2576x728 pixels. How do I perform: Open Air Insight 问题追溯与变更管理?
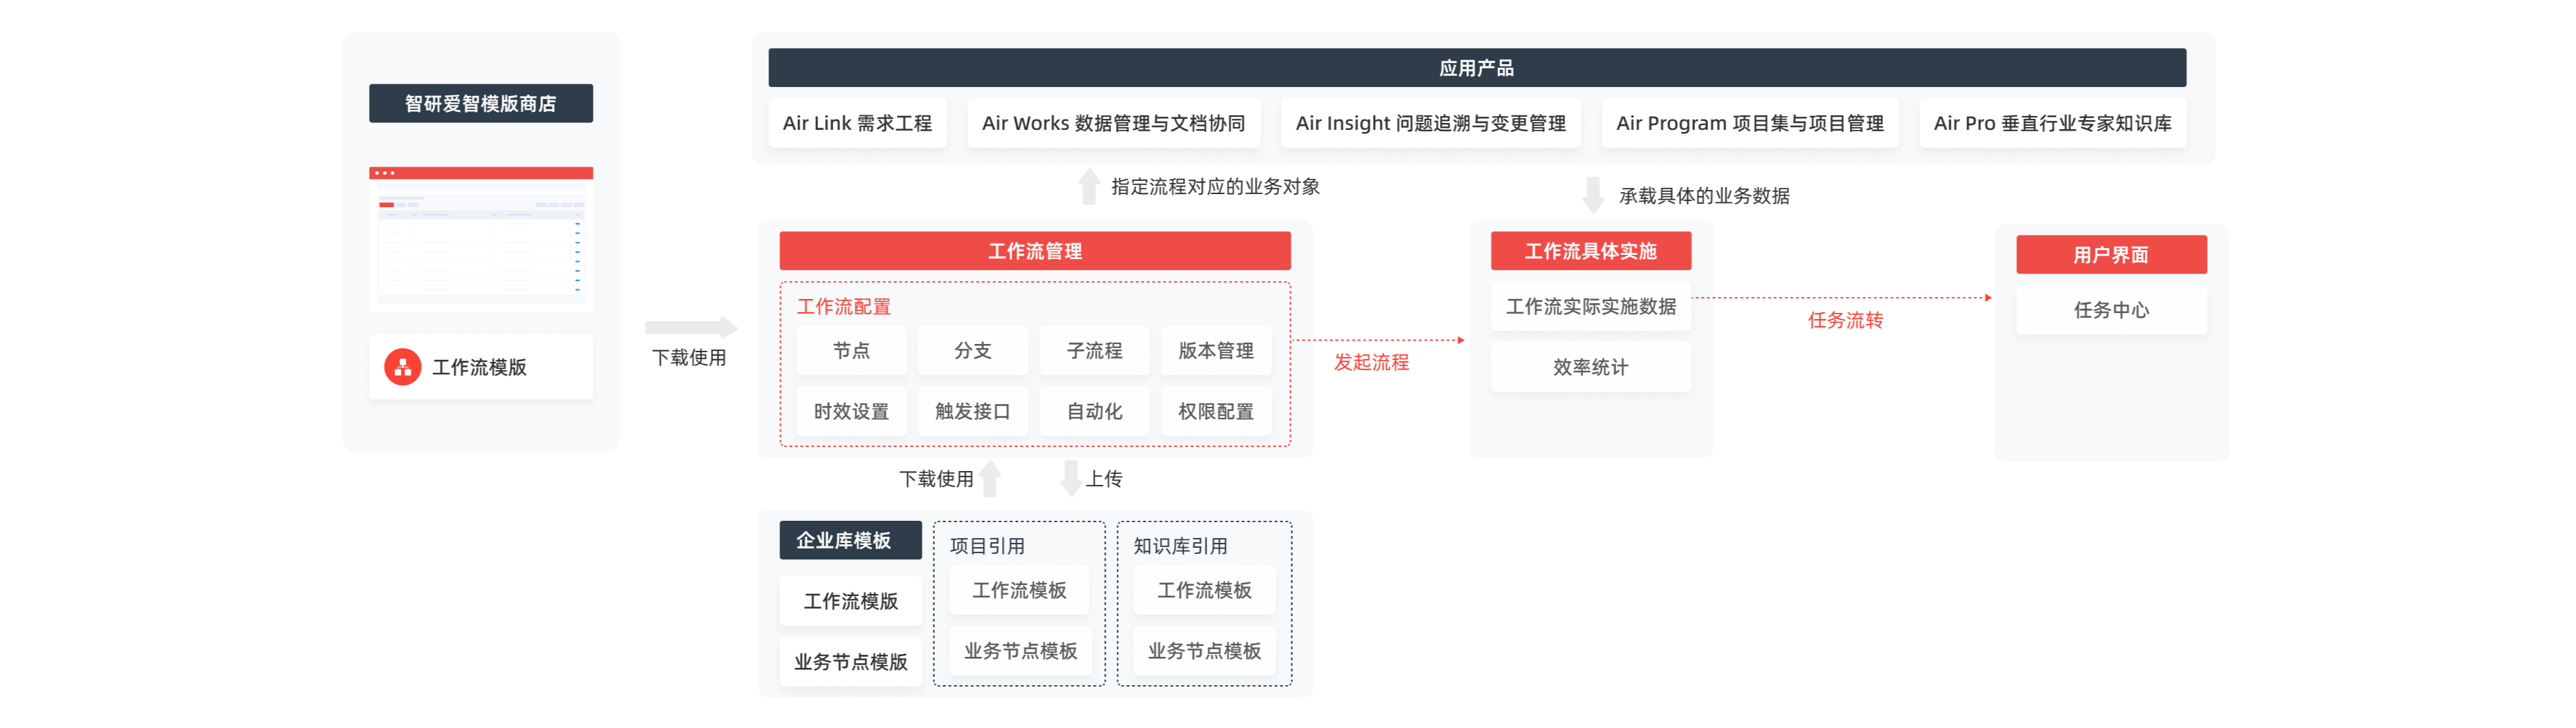[x=1430, y=123]
